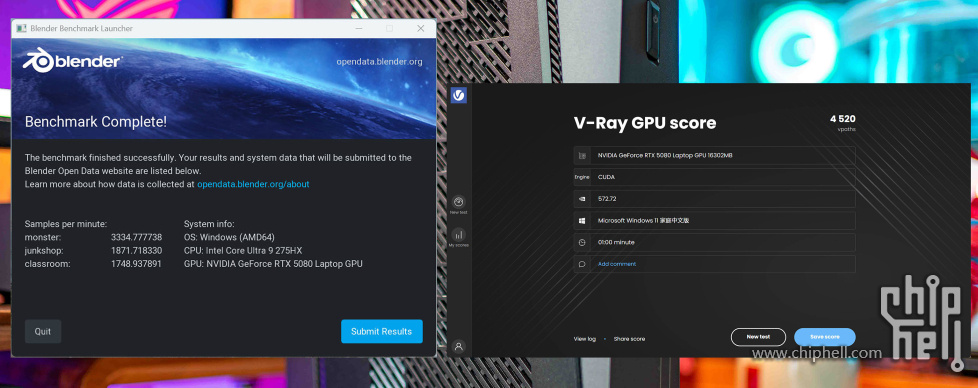The height and width of the screenshot is (388, 978).
Task: Click Share score in V-Ray
Action: tap(629, 339)
